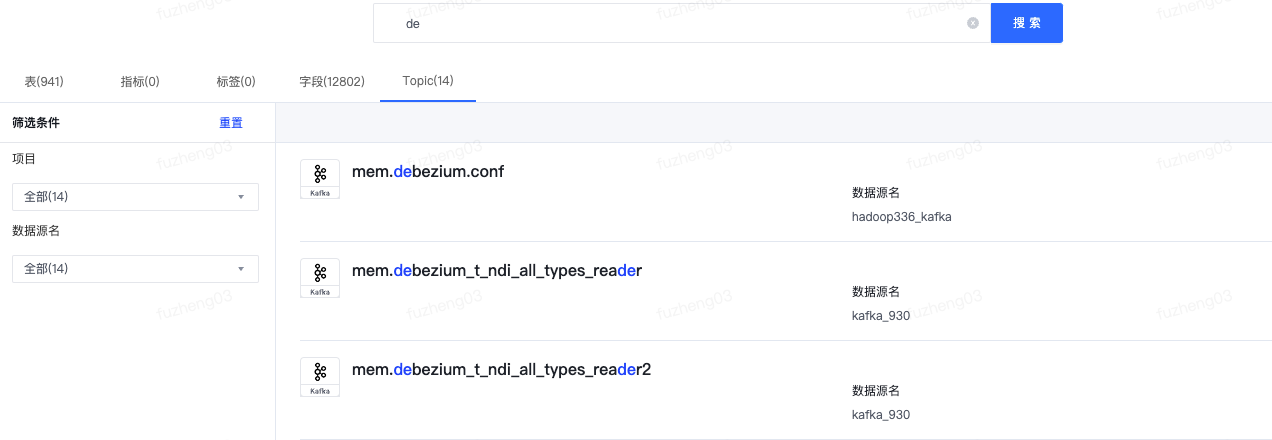This screenshot has width=1272, height=440.
Task: Click the Kafka icon for mem.debezium_t_ndi_all_types_reader2
Action: [320, 377]
